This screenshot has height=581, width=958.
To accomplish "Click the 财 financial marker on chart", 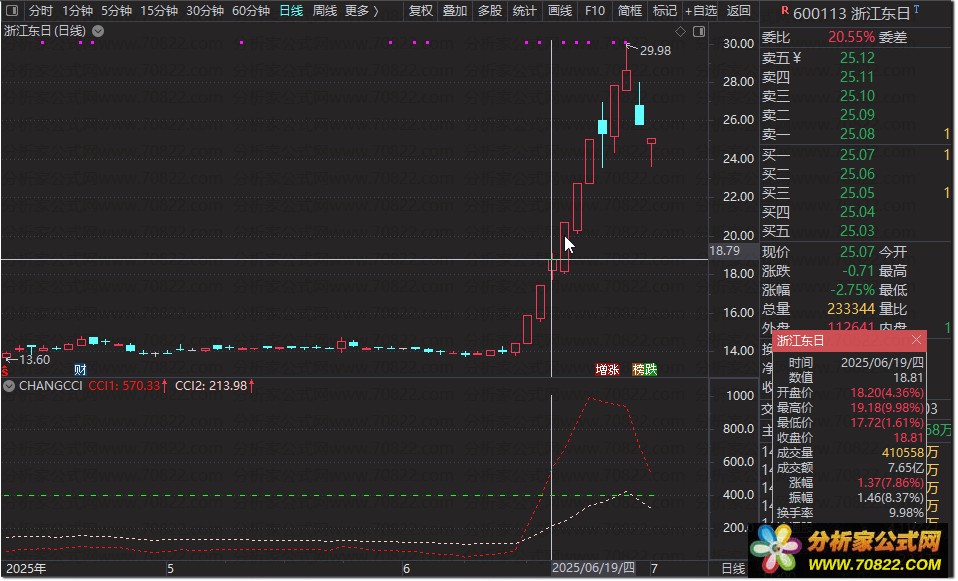I will click(80, 370).
